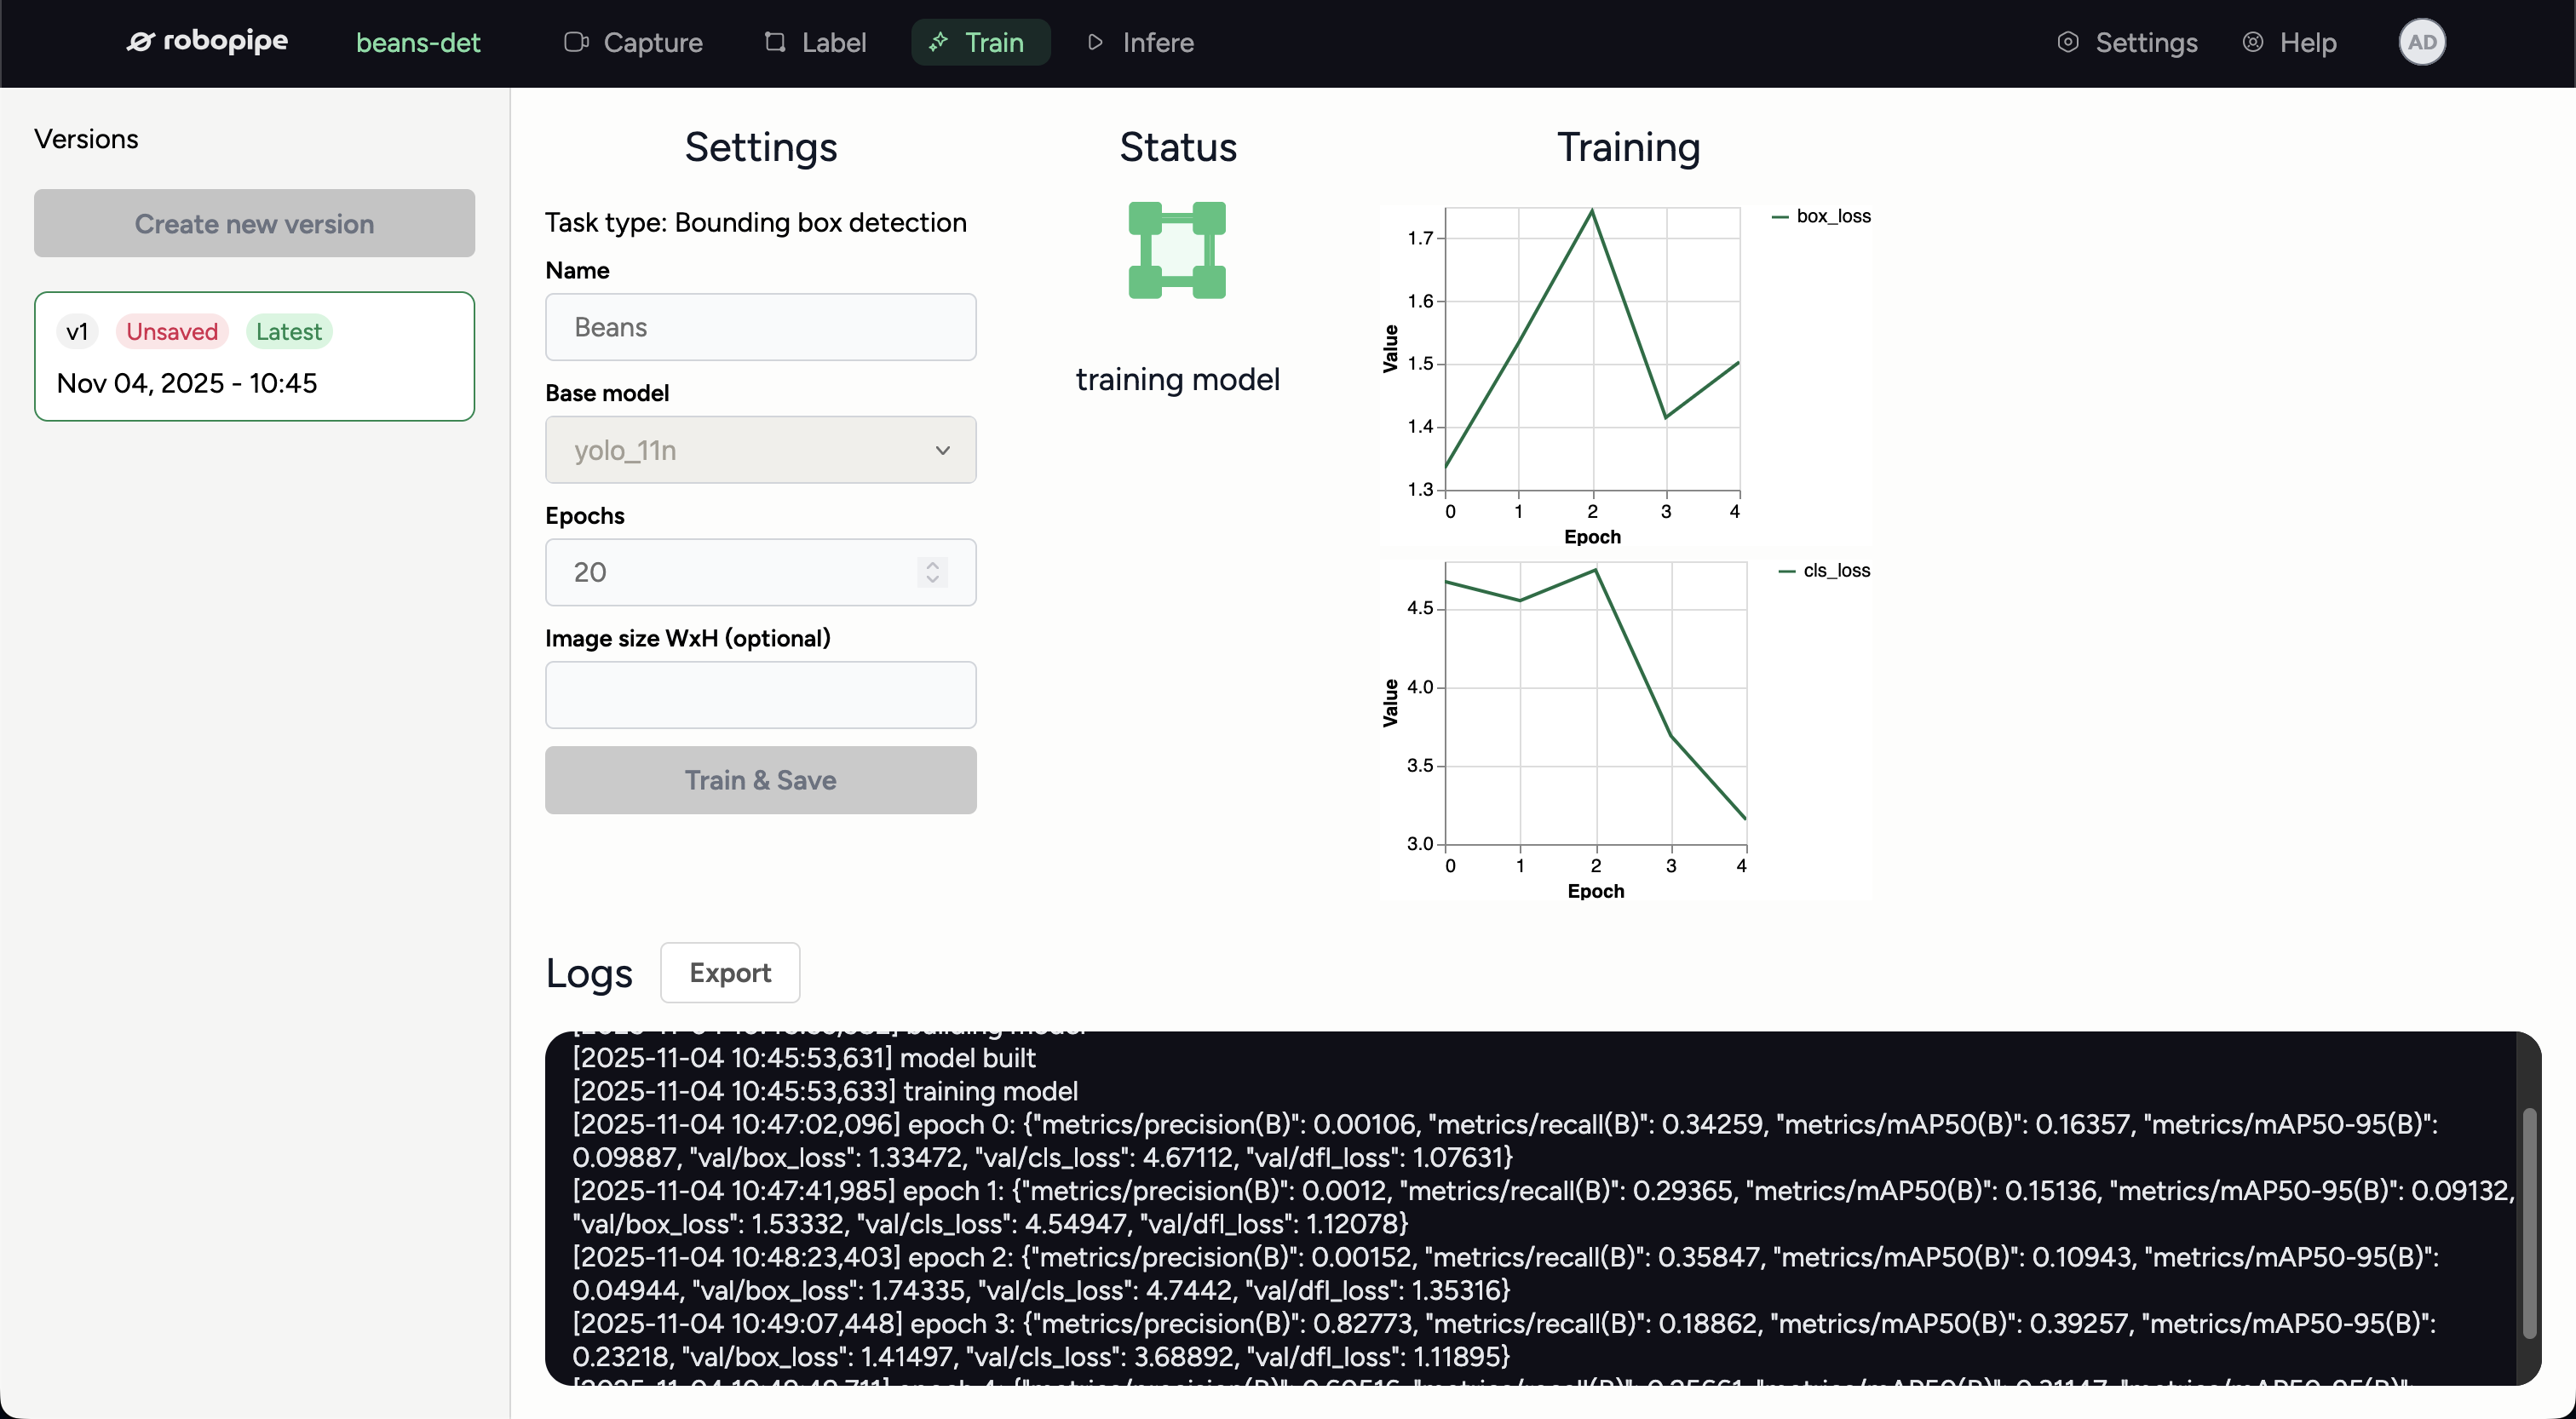Screen dimensions: 2576x1419
Task: Open the beans-det project menu item
Action: 419,42
